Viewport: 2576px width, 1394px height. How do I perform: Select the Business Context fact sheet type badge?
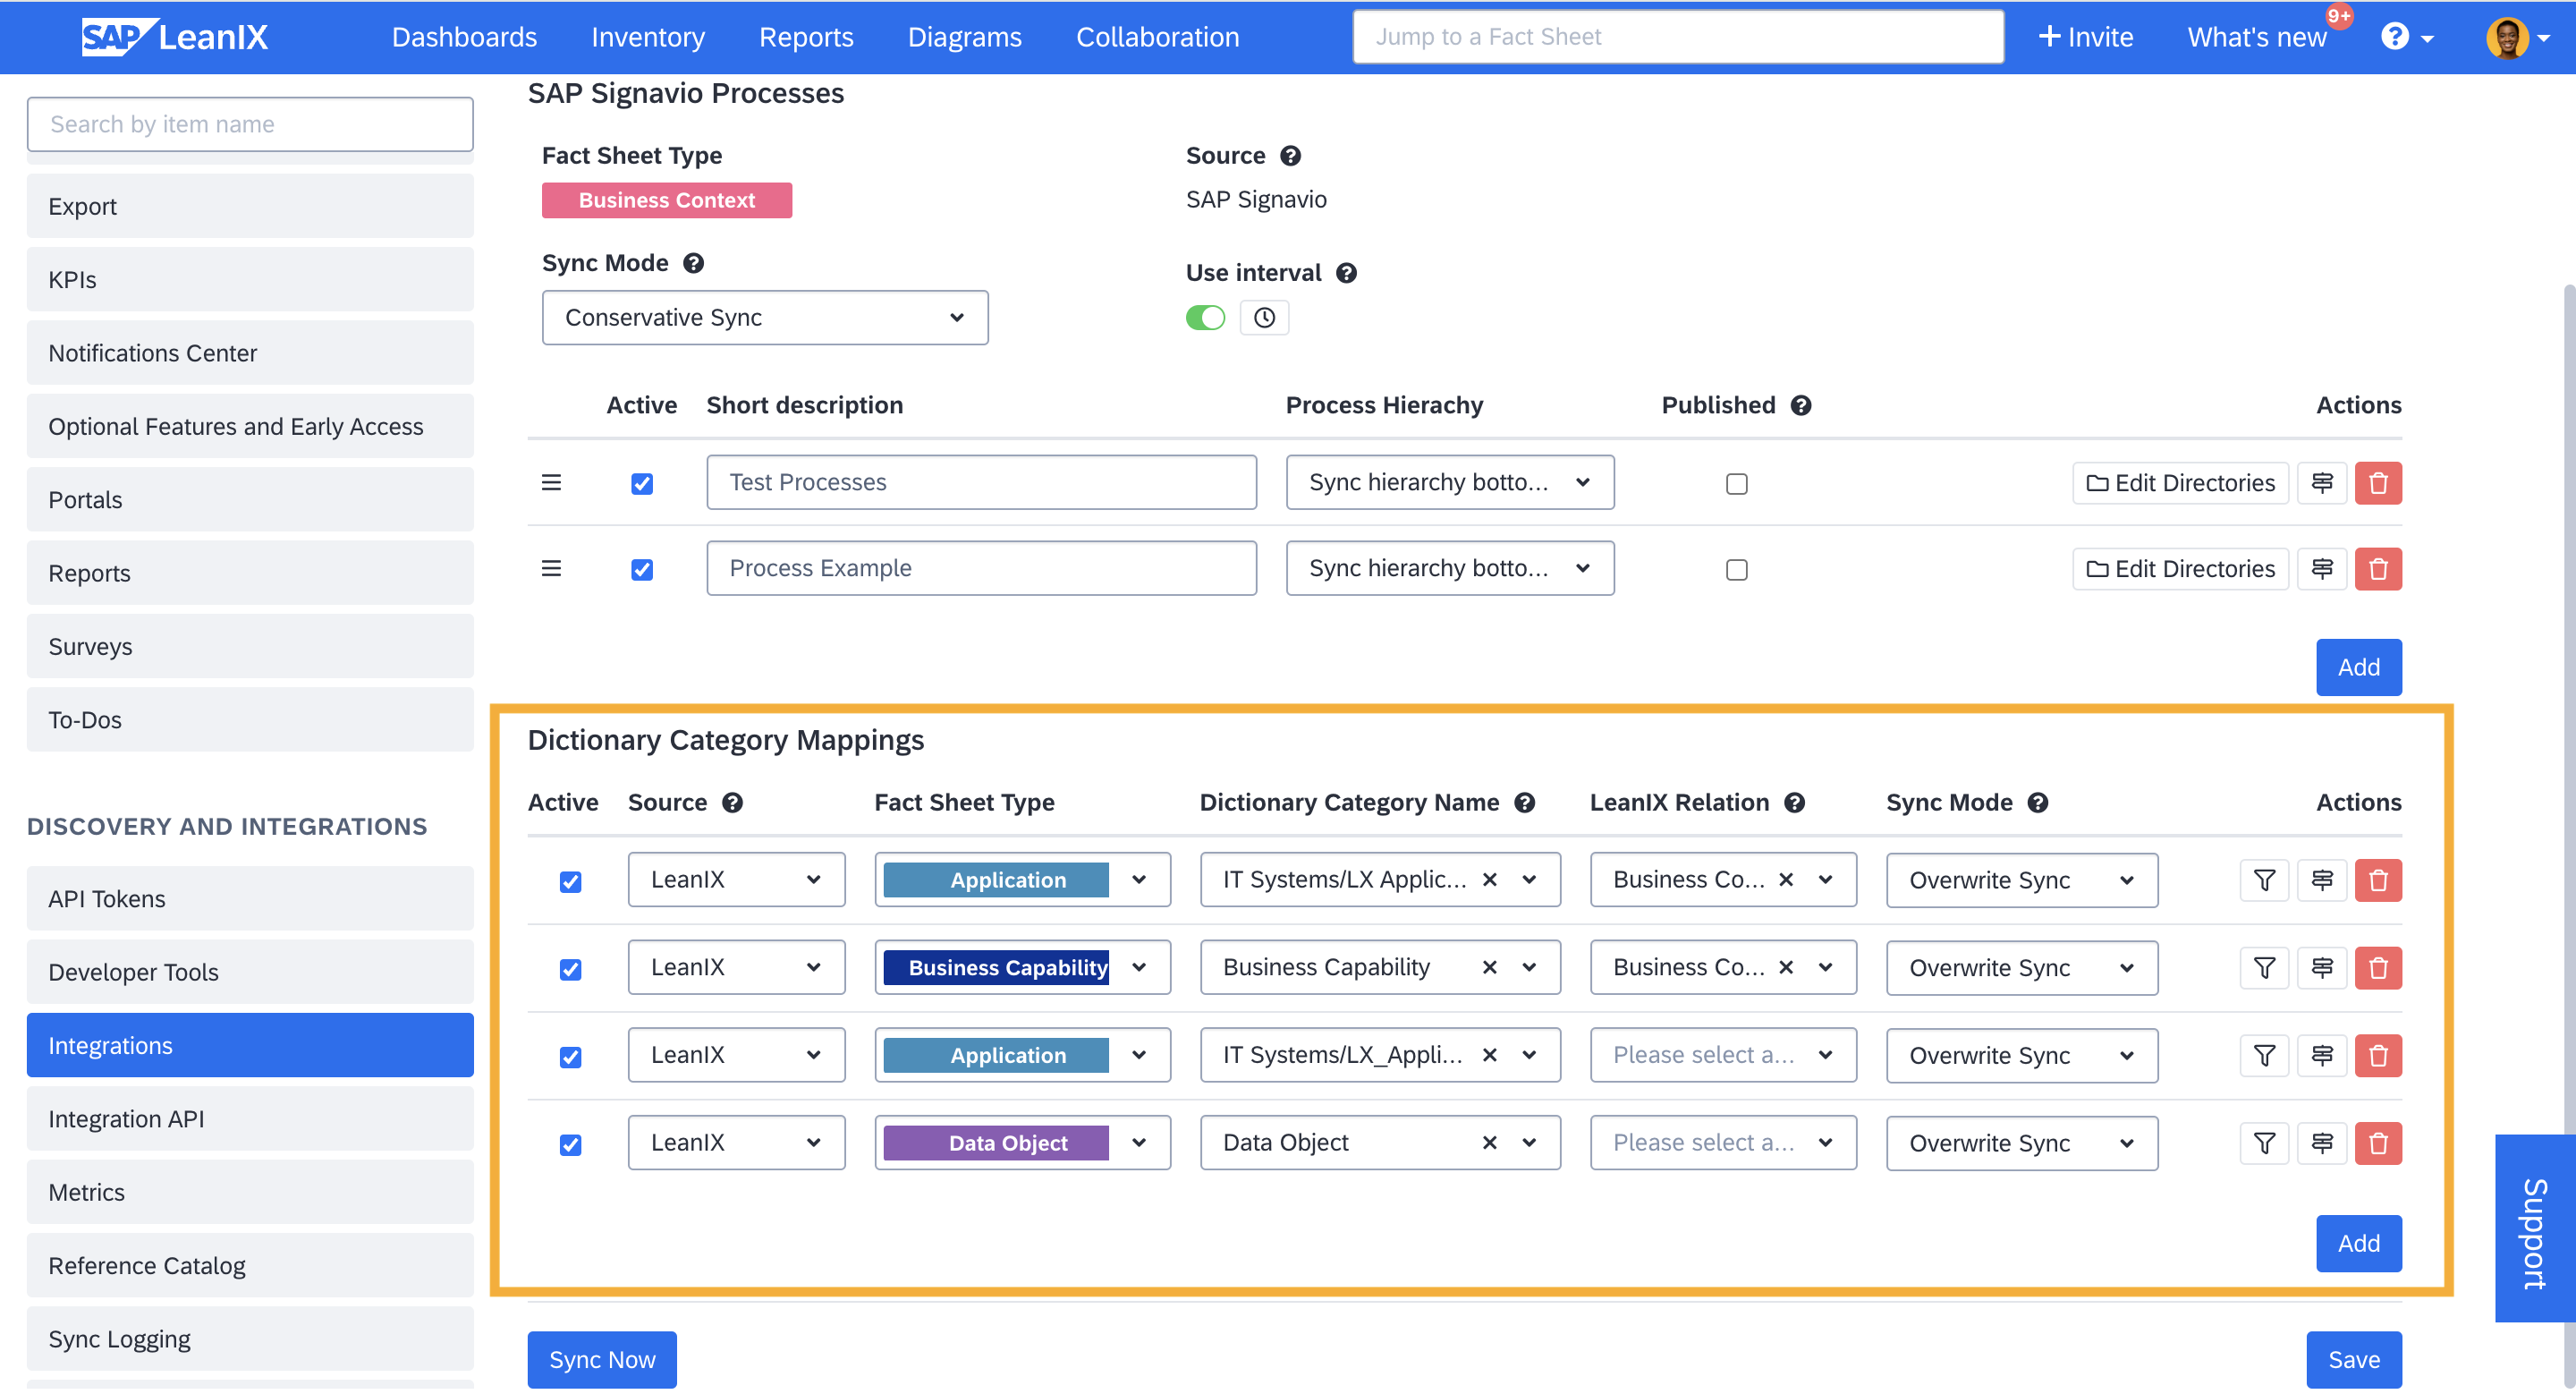pos(666,200)
